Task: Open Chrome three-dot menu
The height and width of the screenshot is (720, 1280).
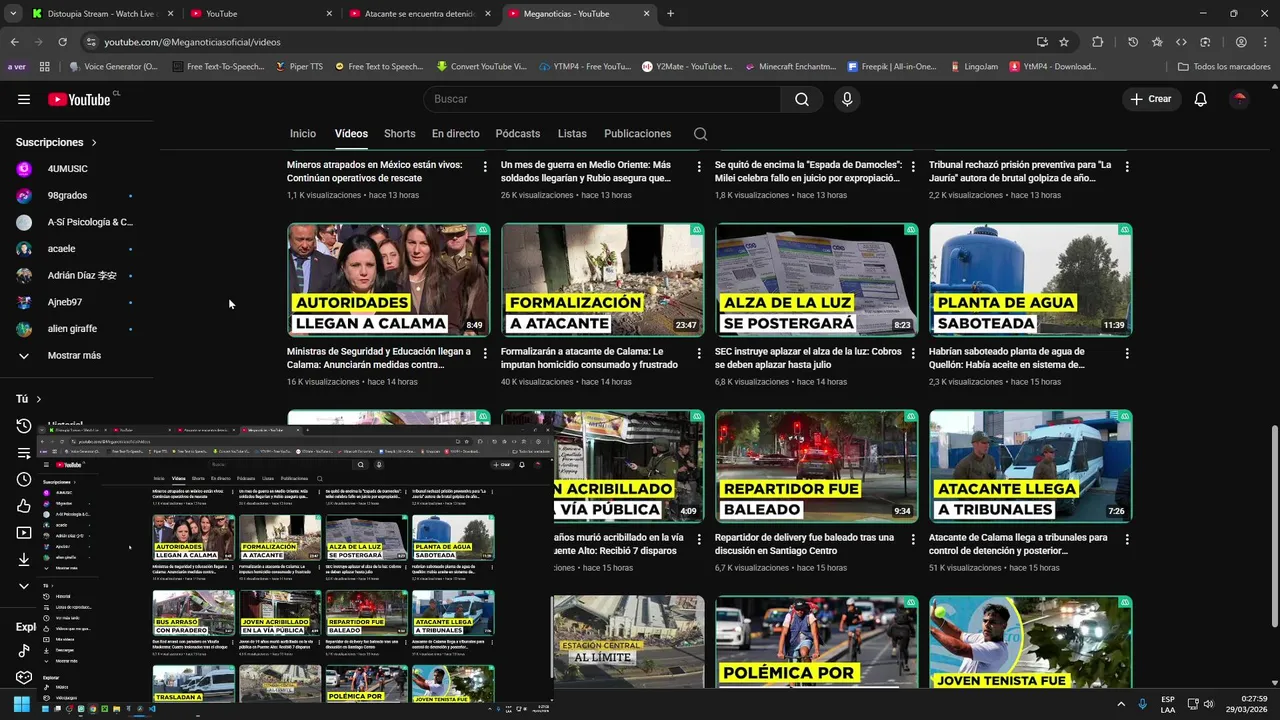Action: 1265,42
